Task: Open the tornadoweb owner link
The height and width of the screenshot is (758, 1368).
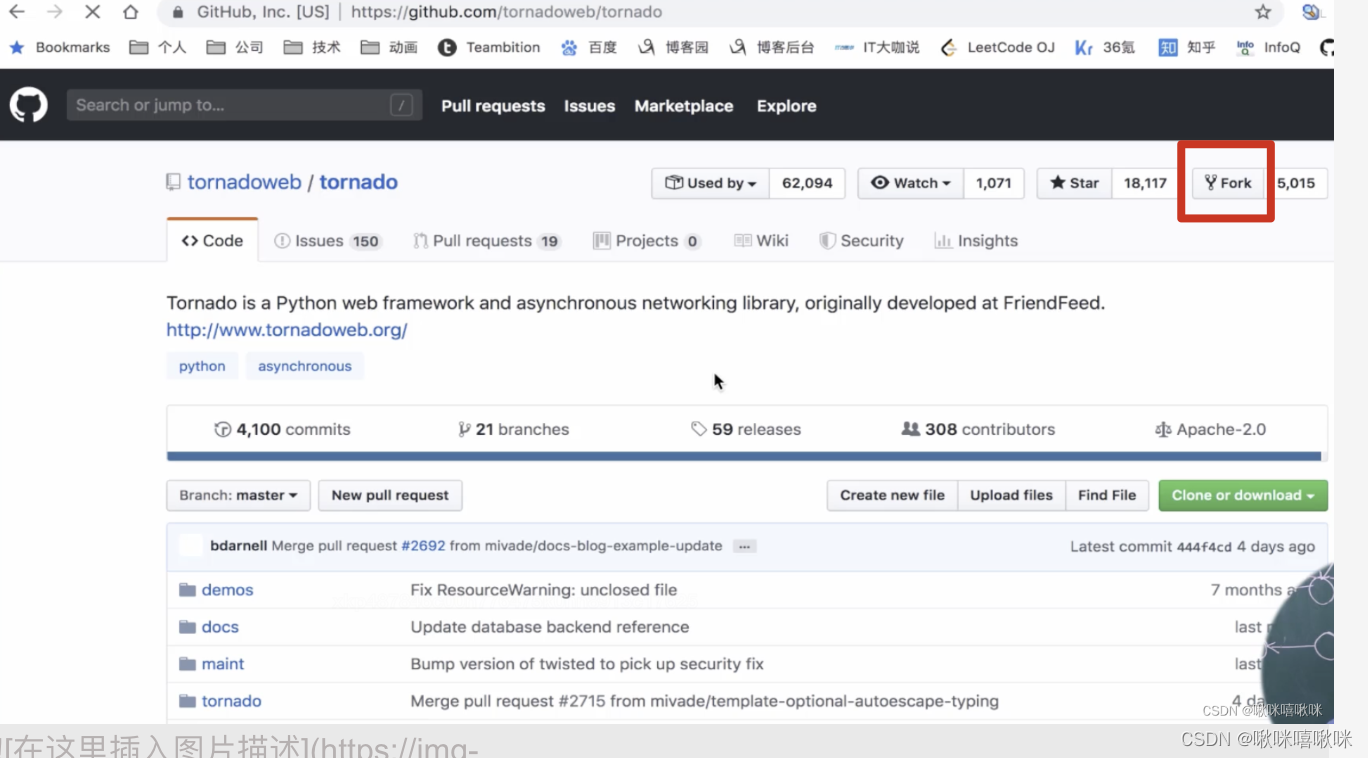Action: (x=244, y=182)
